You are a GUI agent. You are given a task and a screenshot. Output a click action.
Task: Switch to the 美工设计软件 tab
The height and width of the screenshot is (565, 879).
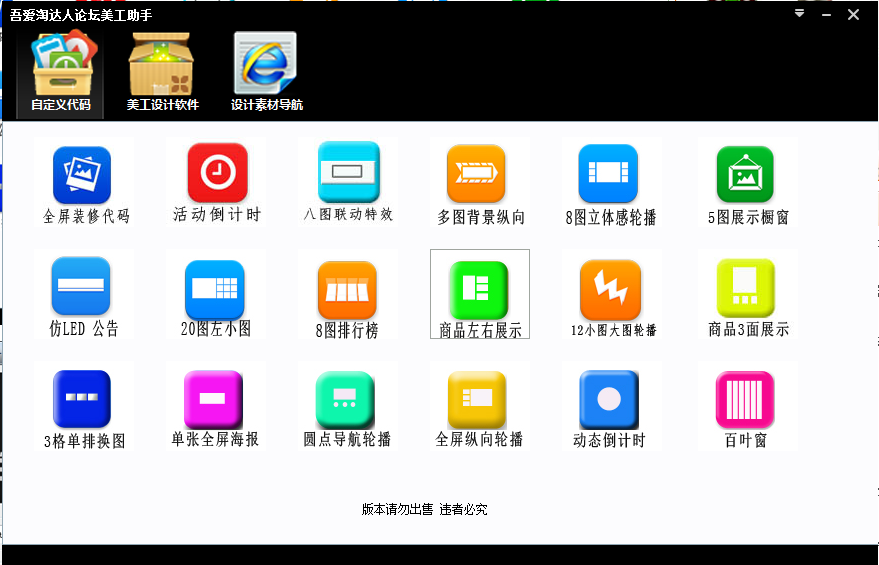(x=163, y=73)
